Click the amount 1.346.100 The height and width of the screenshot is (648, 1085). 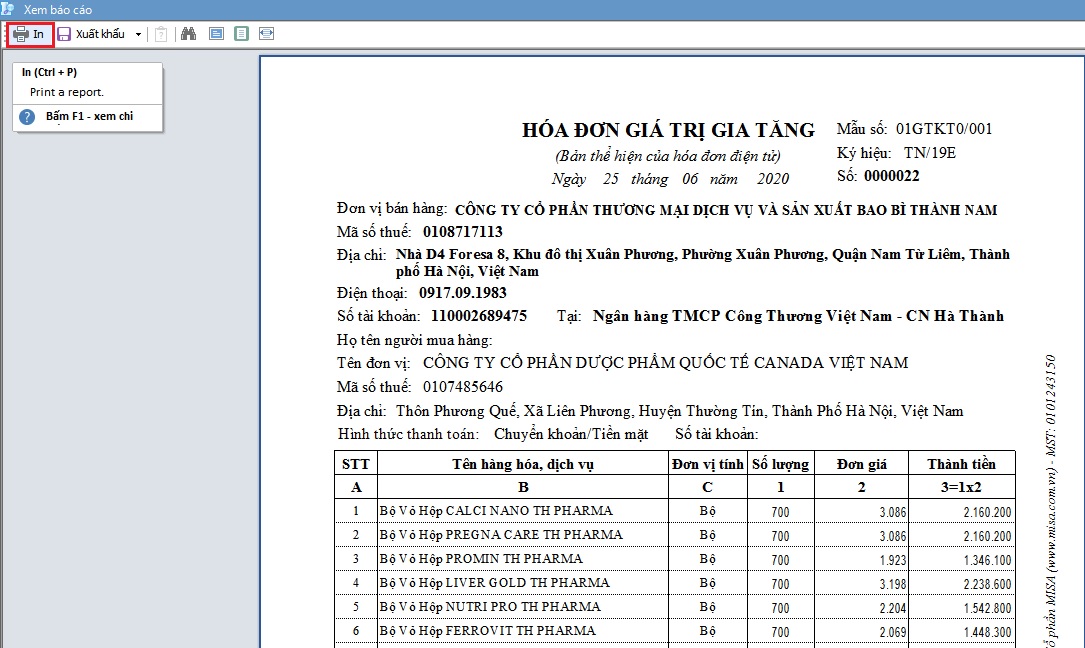pyautogui.click(x=987, y=560)
